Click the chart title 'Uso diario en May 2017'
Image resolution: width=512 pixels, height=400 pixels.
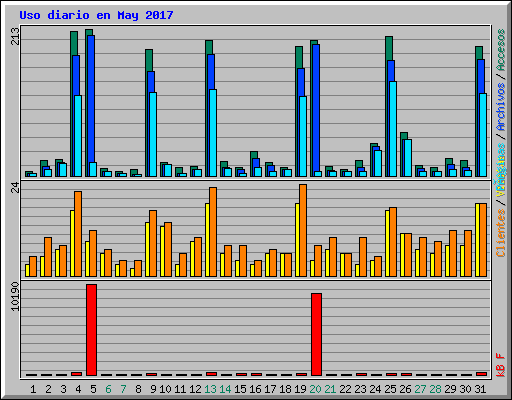click(96, 15)
